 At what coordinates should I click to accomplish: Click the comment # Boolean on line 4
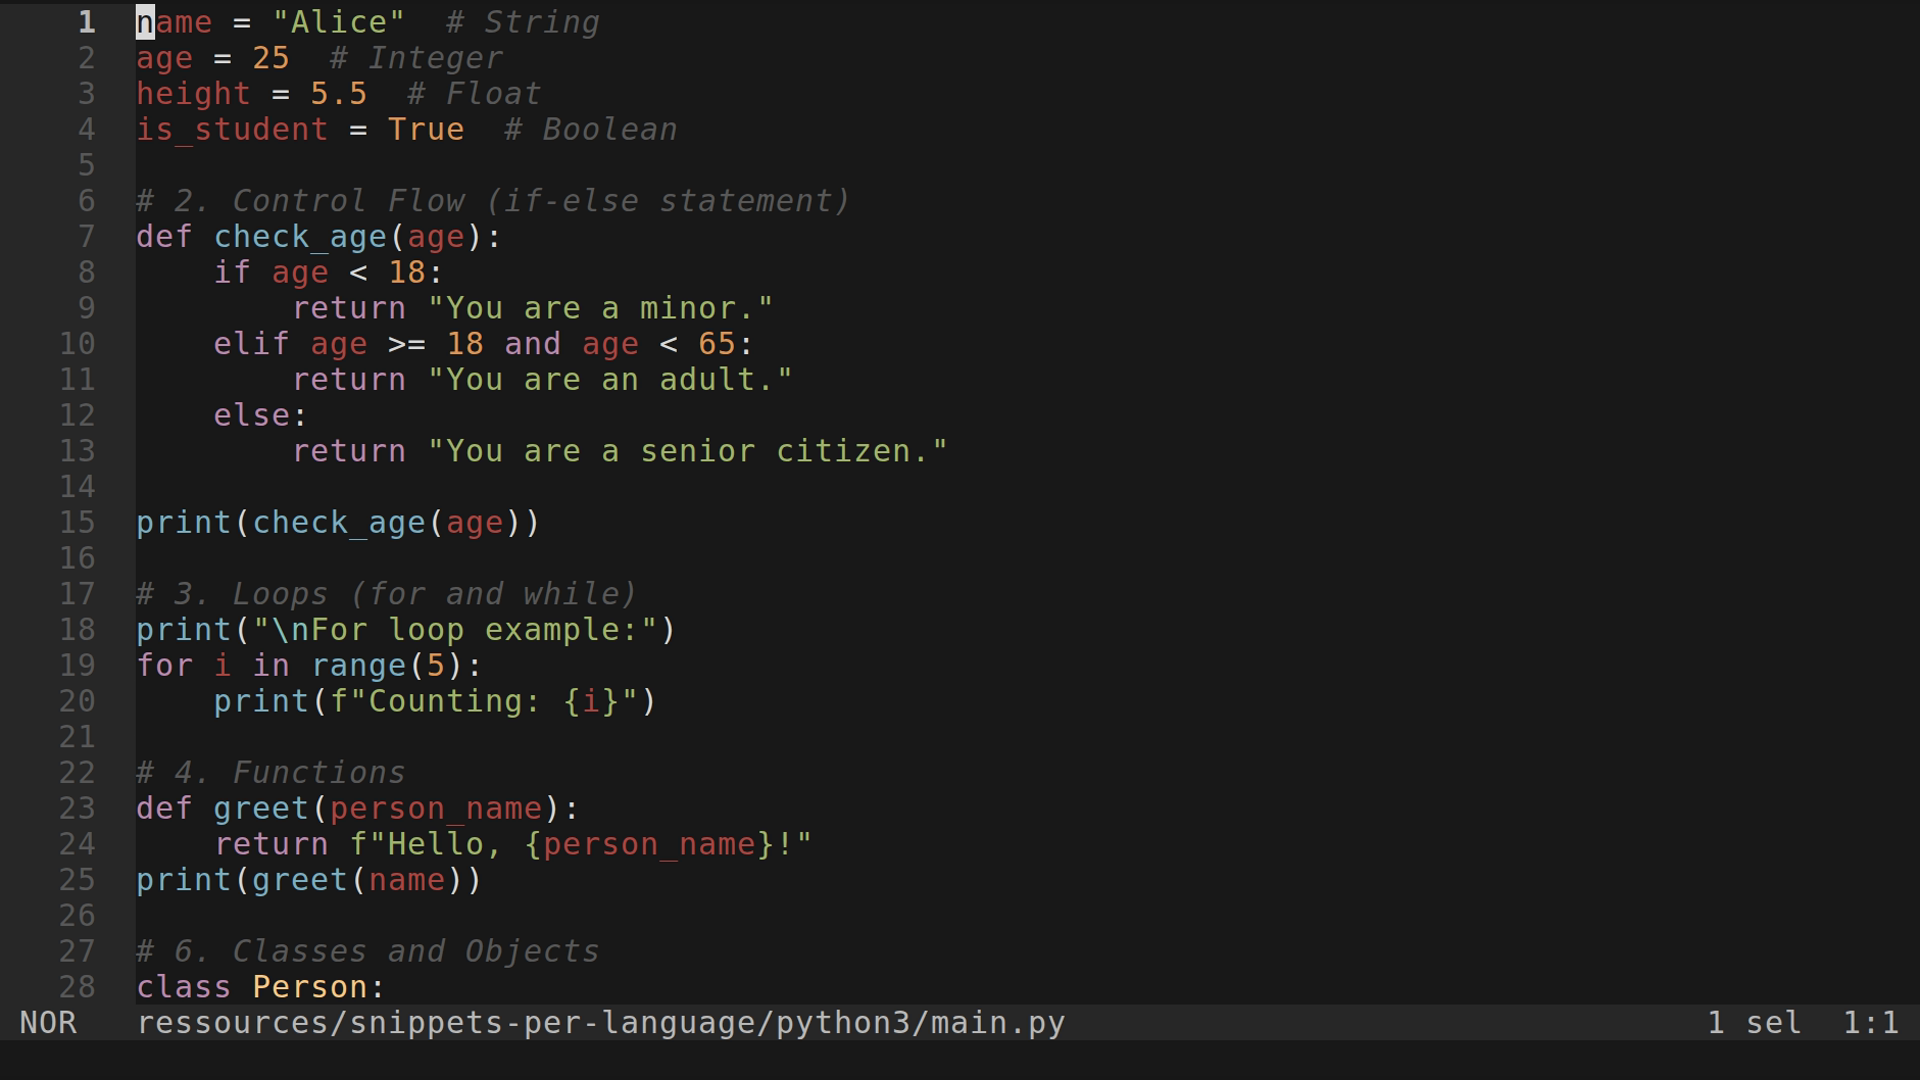pyautogui.click(x=590, y=128)
